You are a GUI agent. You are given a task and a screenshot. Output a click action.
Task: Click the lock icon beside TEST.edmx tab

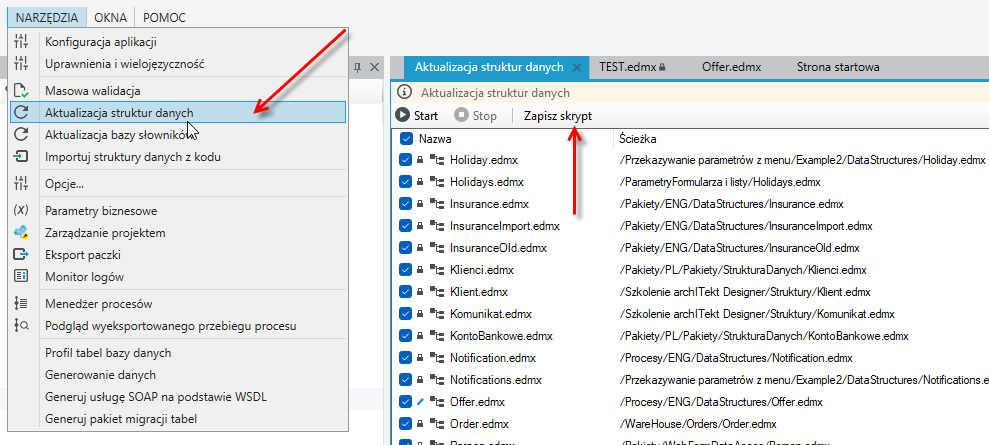tap(662, 67)
